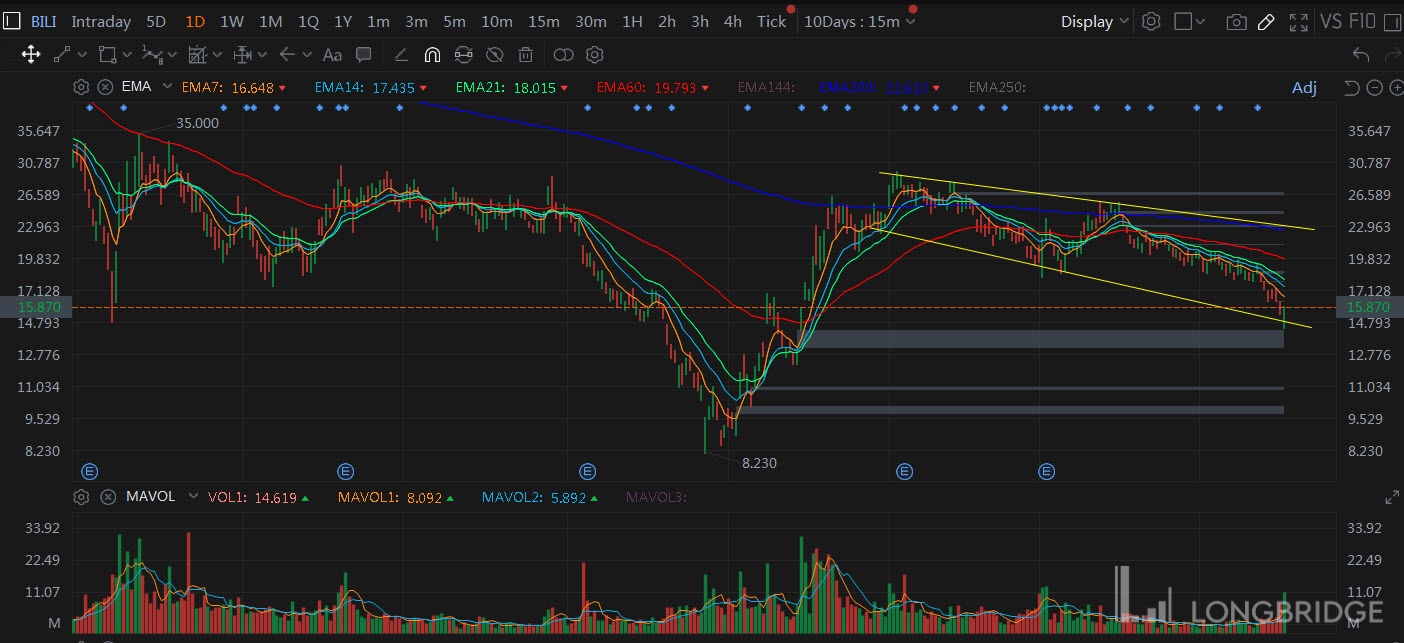Screen dimensions: 1404x643
Task: Click the VS compare button
Action: 1330,21
